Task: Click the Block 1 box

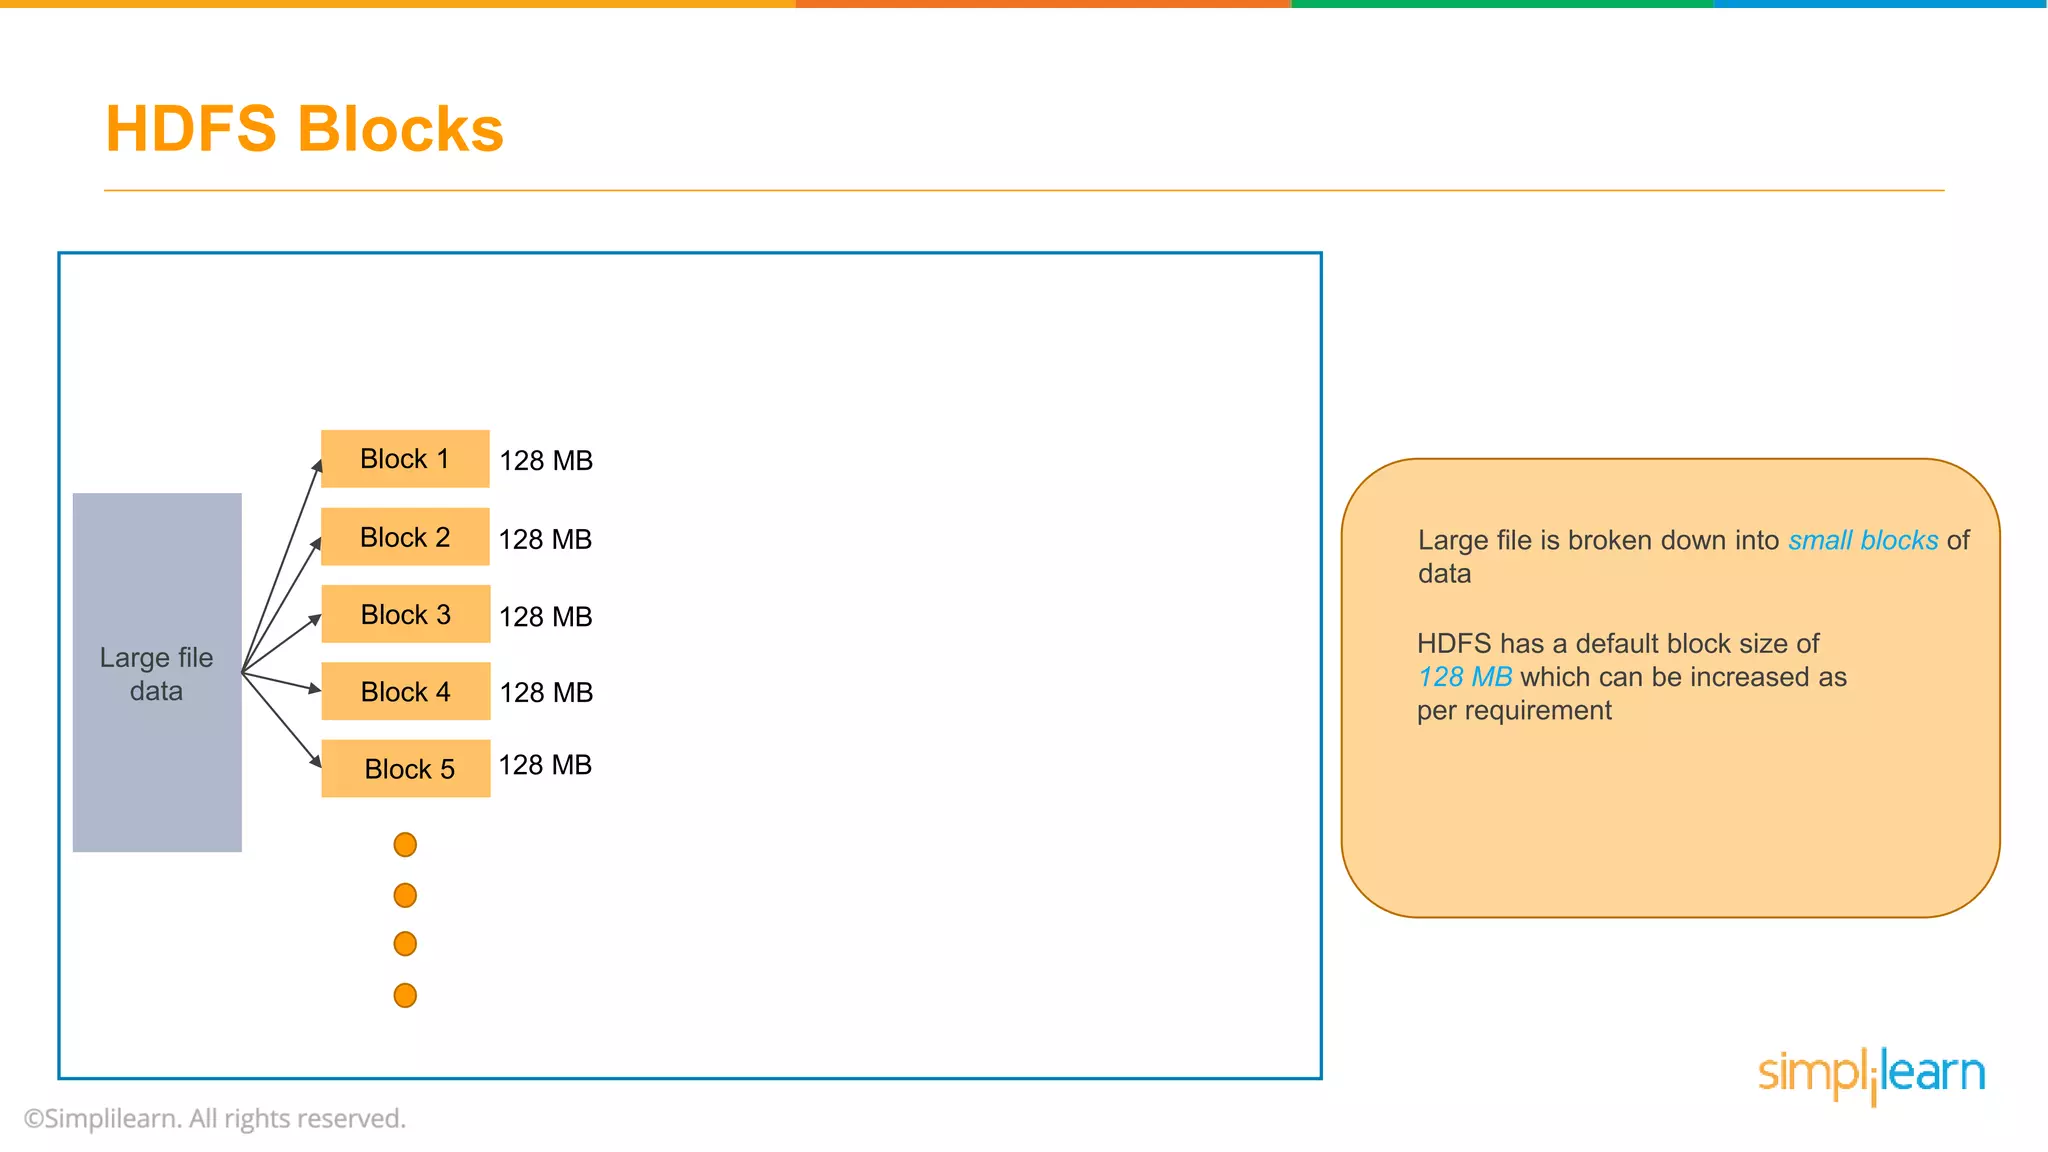Action: [405, 459]
